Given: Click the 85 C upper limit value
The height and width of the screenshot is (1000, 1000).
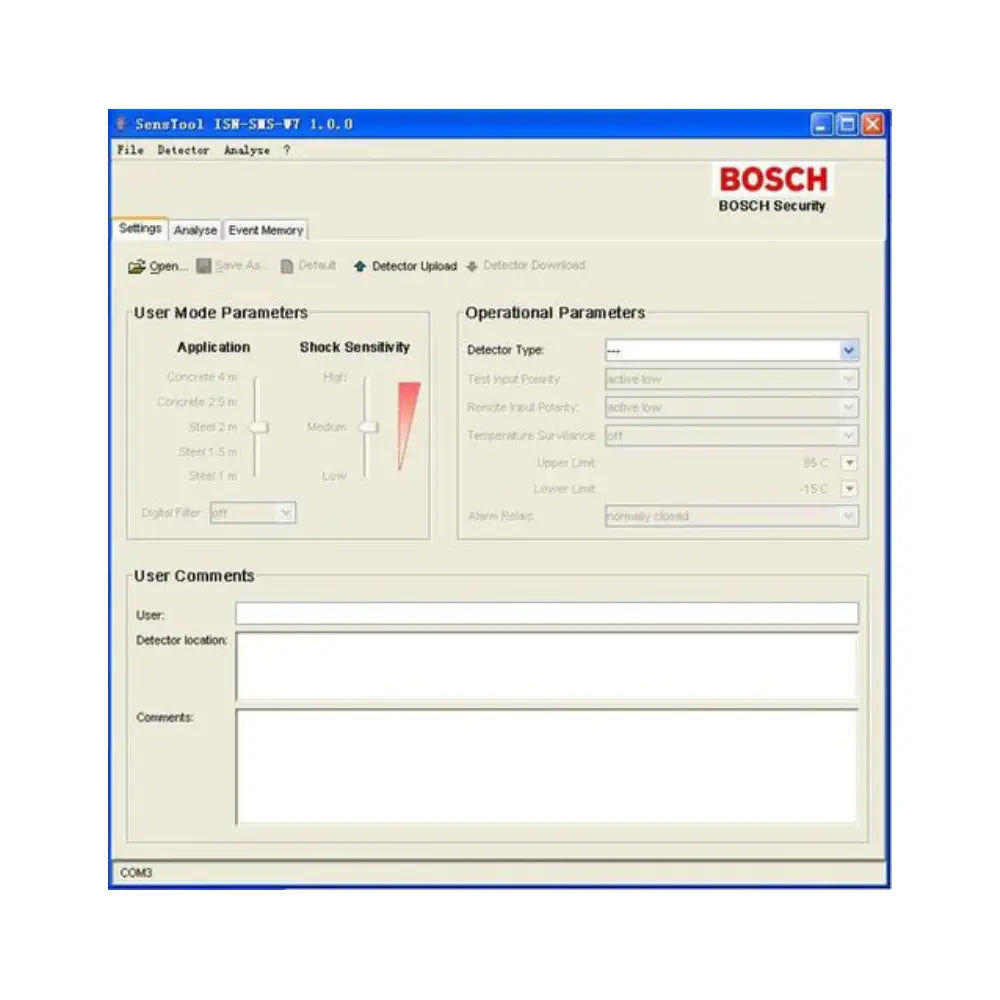Looking at the screenshot, I should point(815,462).
